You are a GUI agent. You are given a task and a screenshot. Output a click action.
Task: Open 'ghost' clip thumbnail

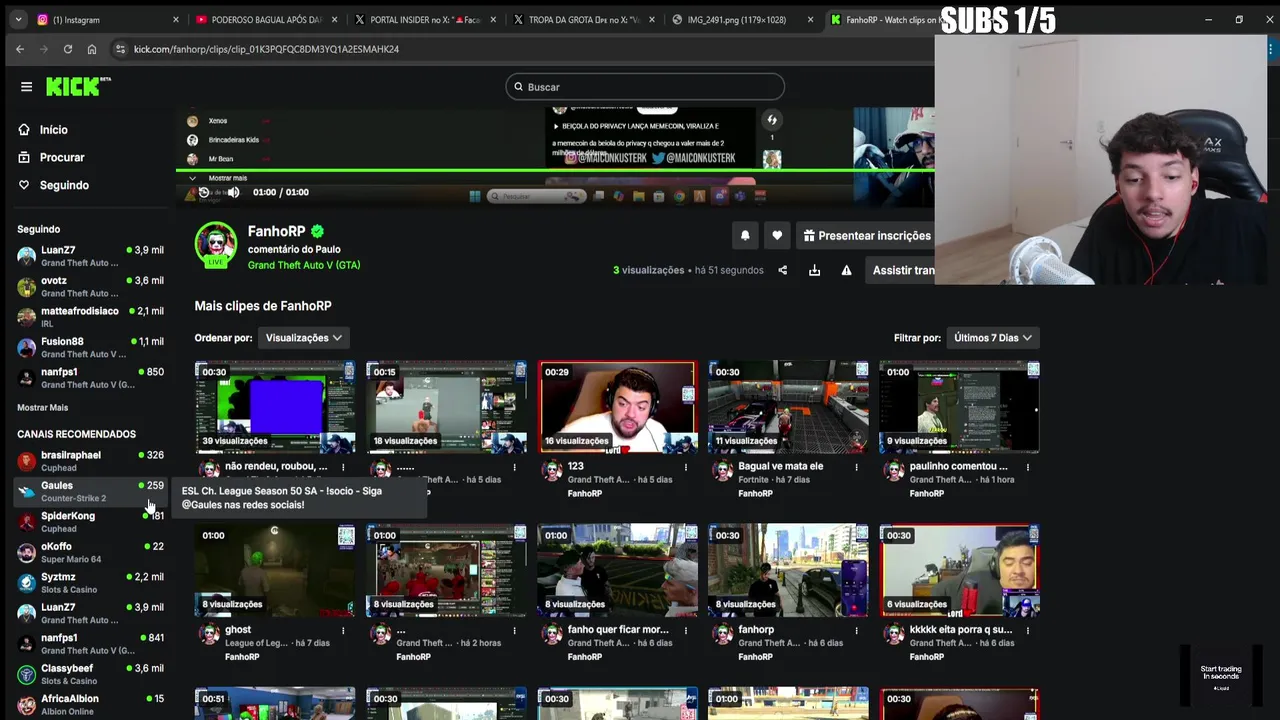(275, 570)
